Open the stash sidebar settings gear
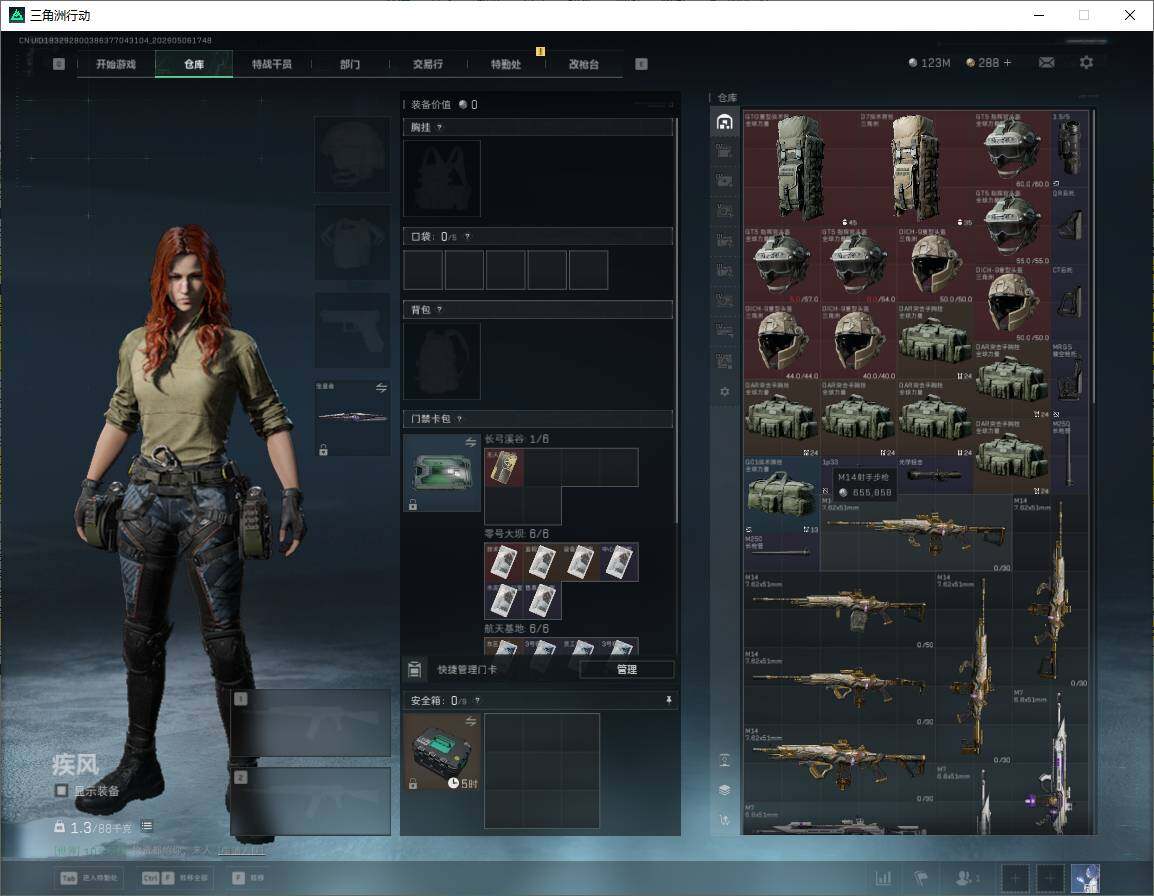Viewport: 1154px width, 896px height. click(x=724, y=392)
